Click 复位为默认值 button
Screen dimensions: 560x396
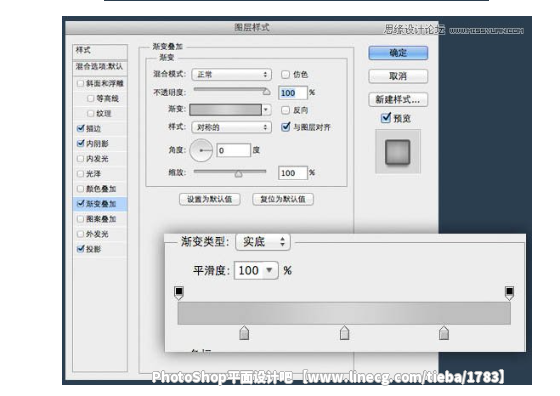coord(283,199)
